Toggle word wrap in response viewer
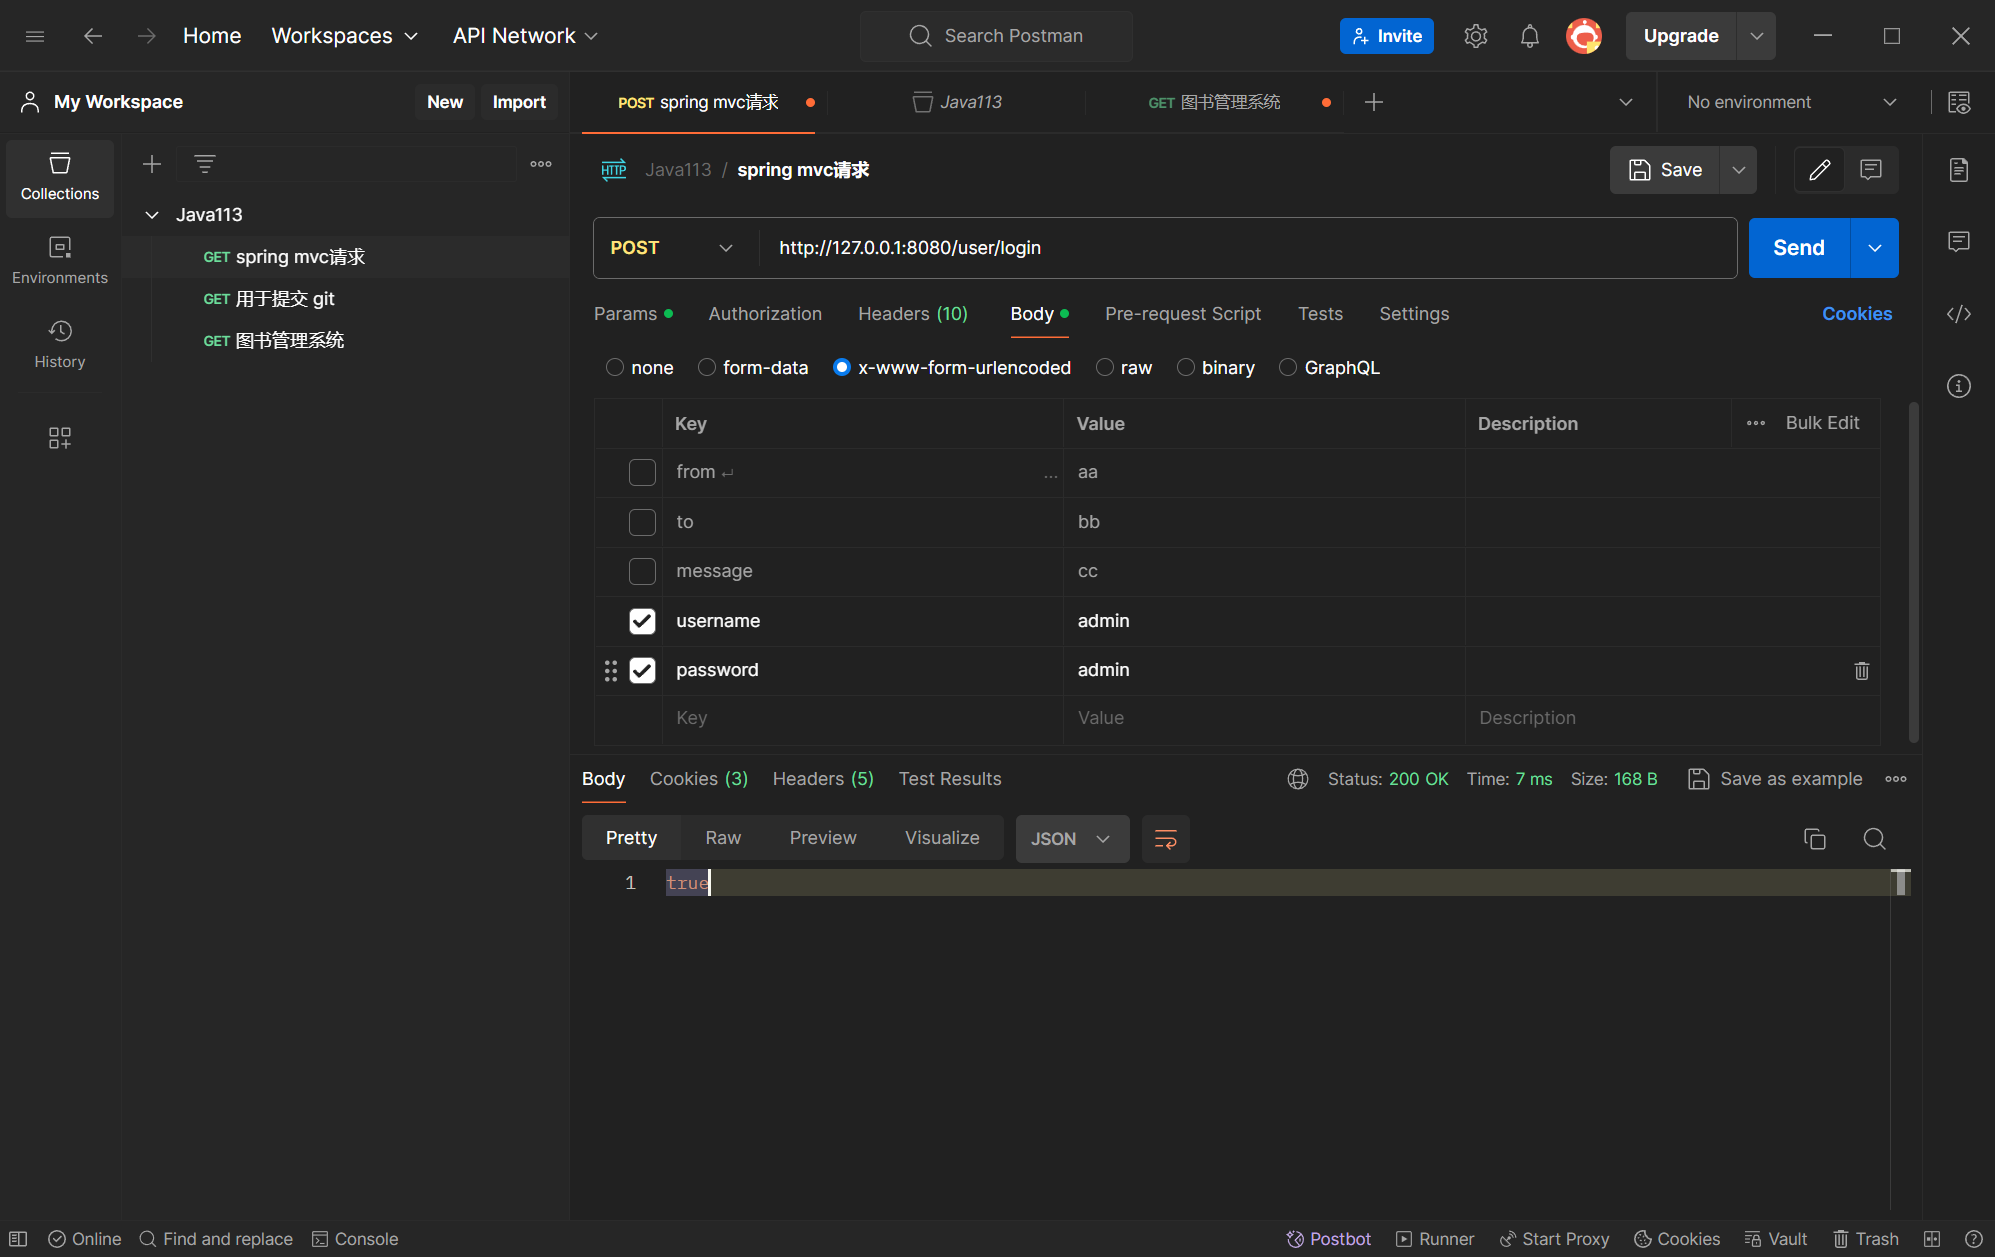1995x1257 pixels. point(1165,839)
